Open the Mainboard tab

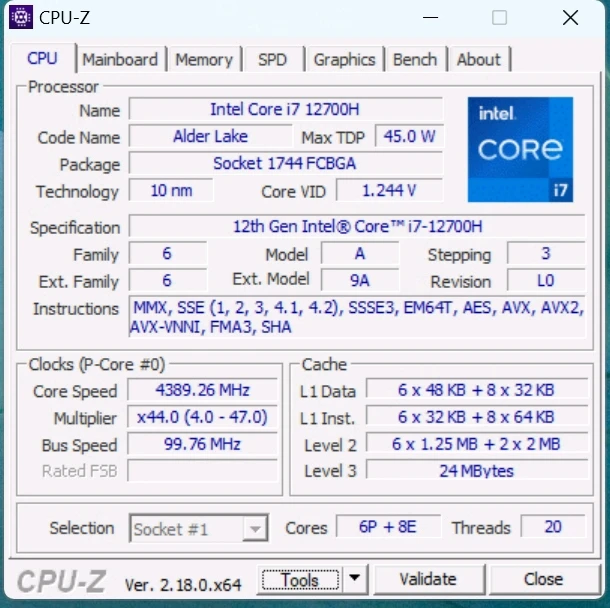point(120,59)
